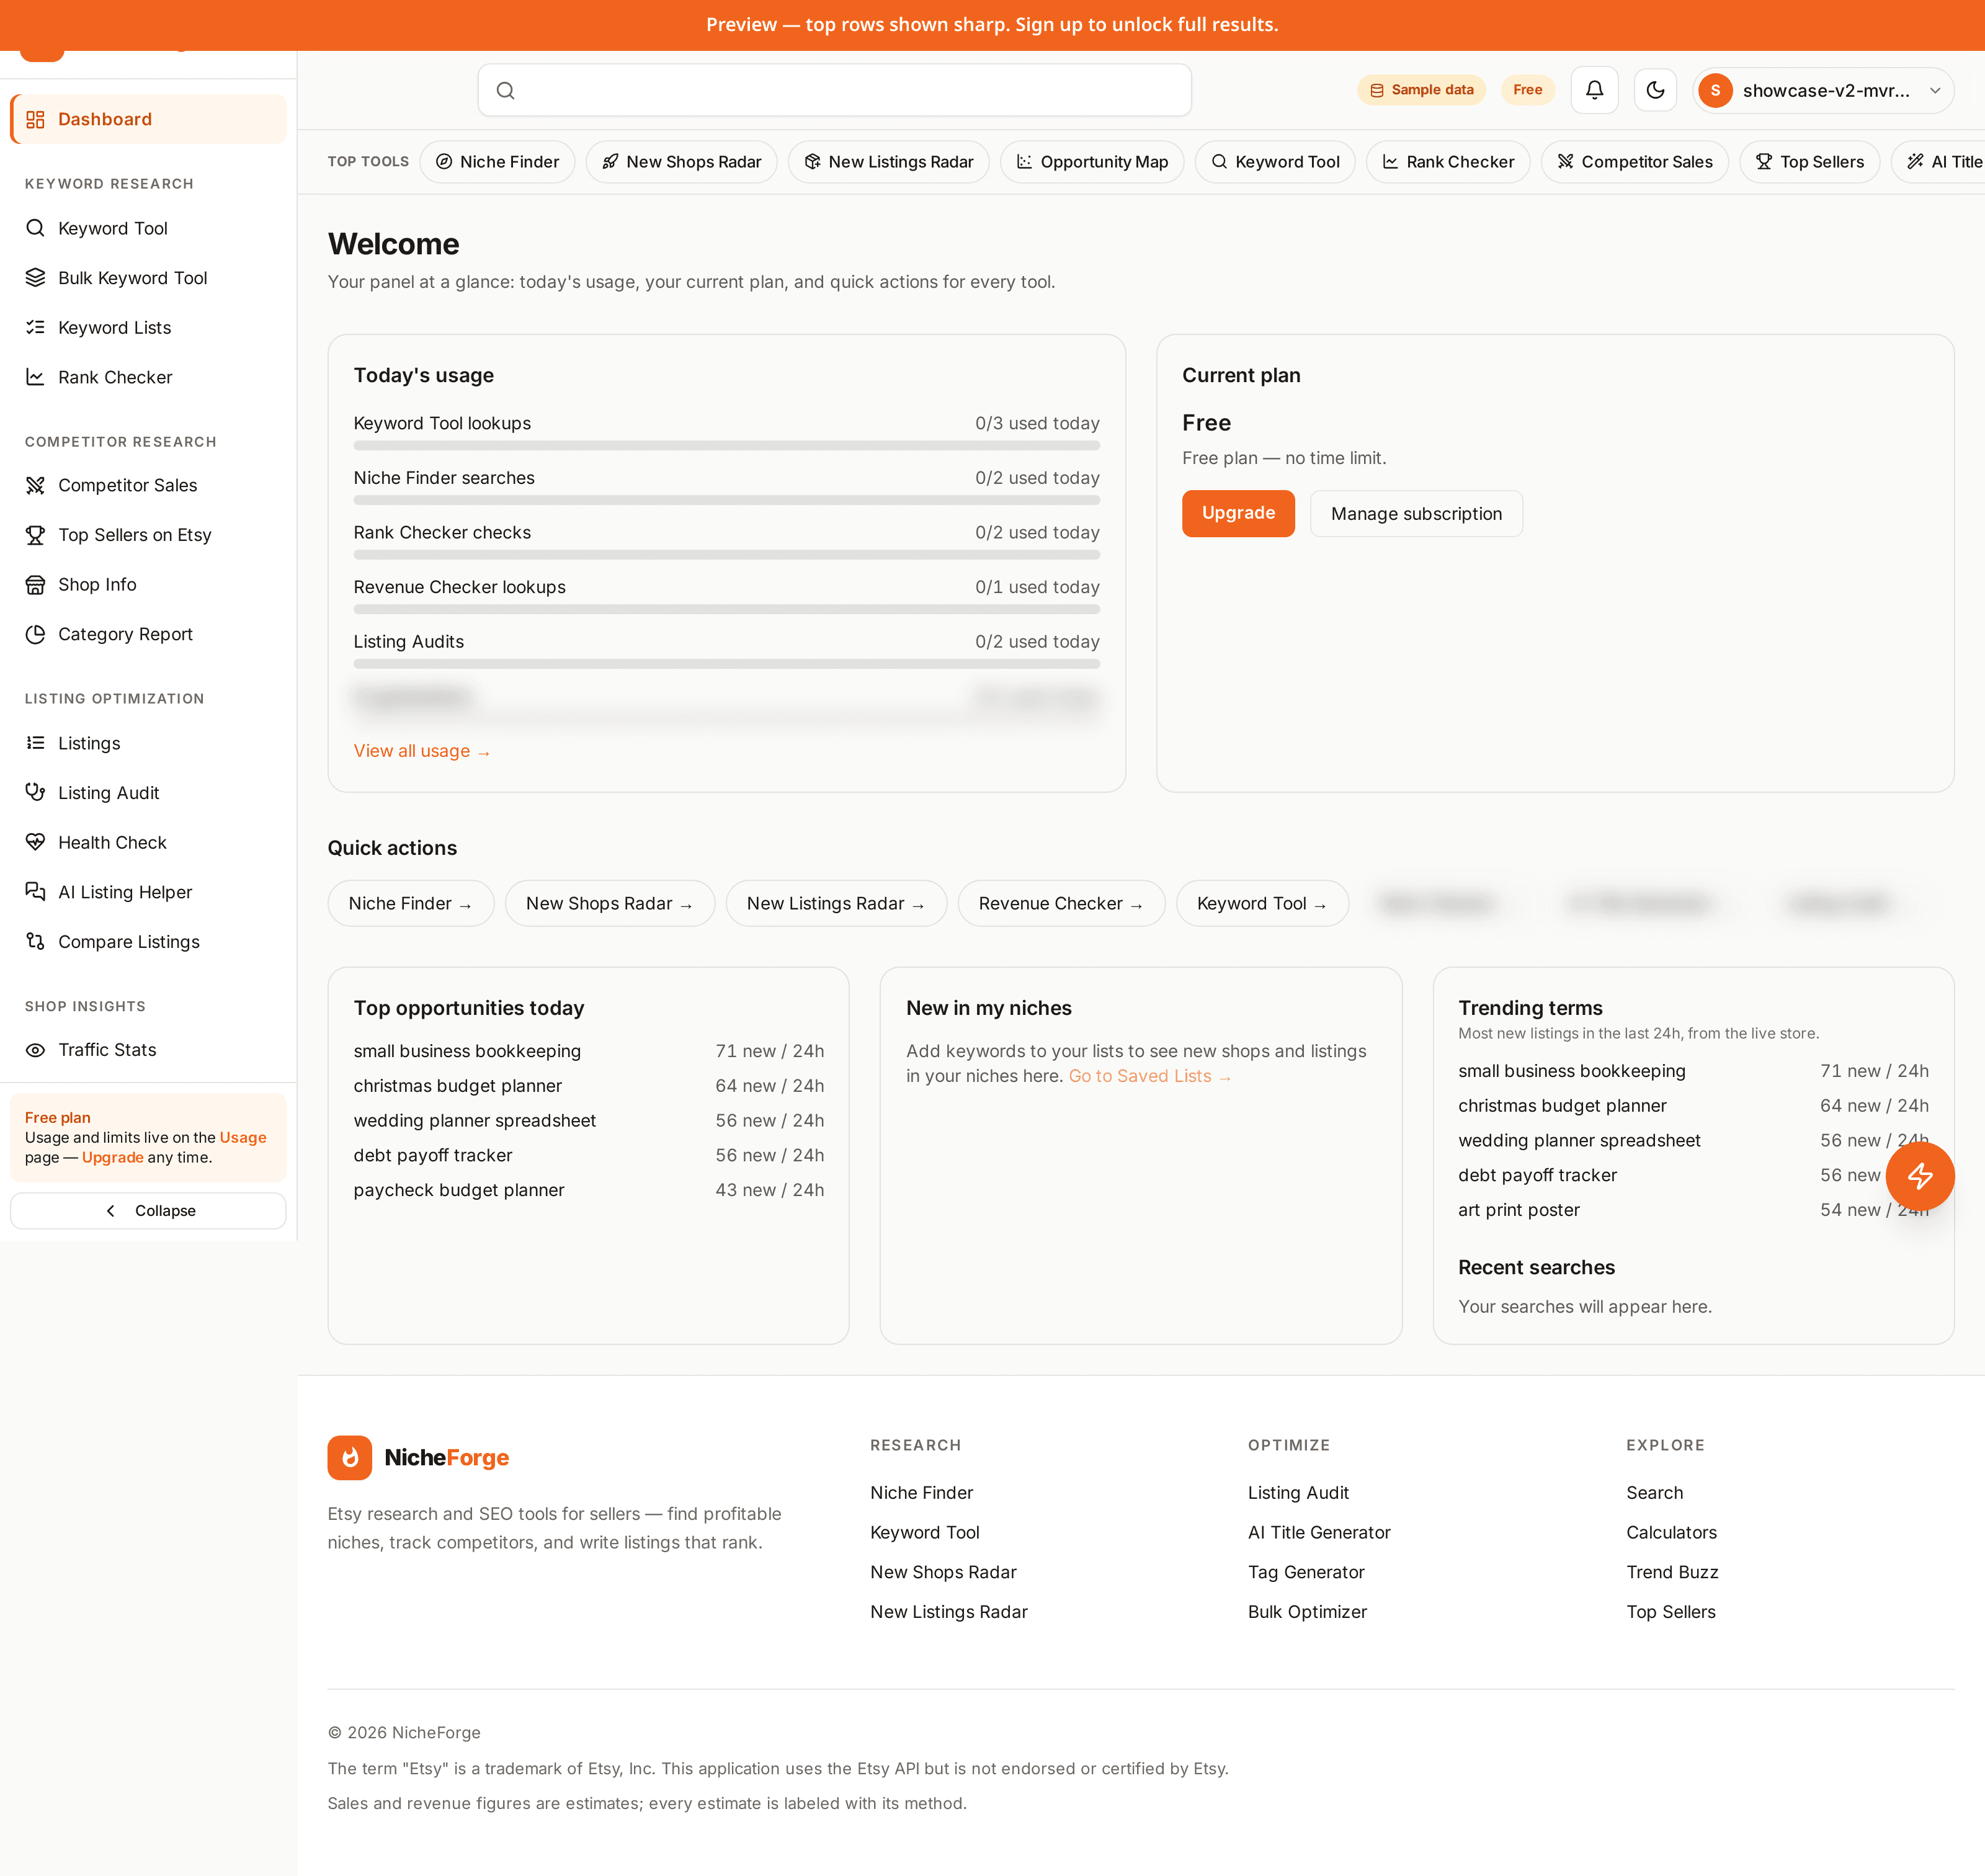Click the Revenue Checker quick action

point(1061,903)
